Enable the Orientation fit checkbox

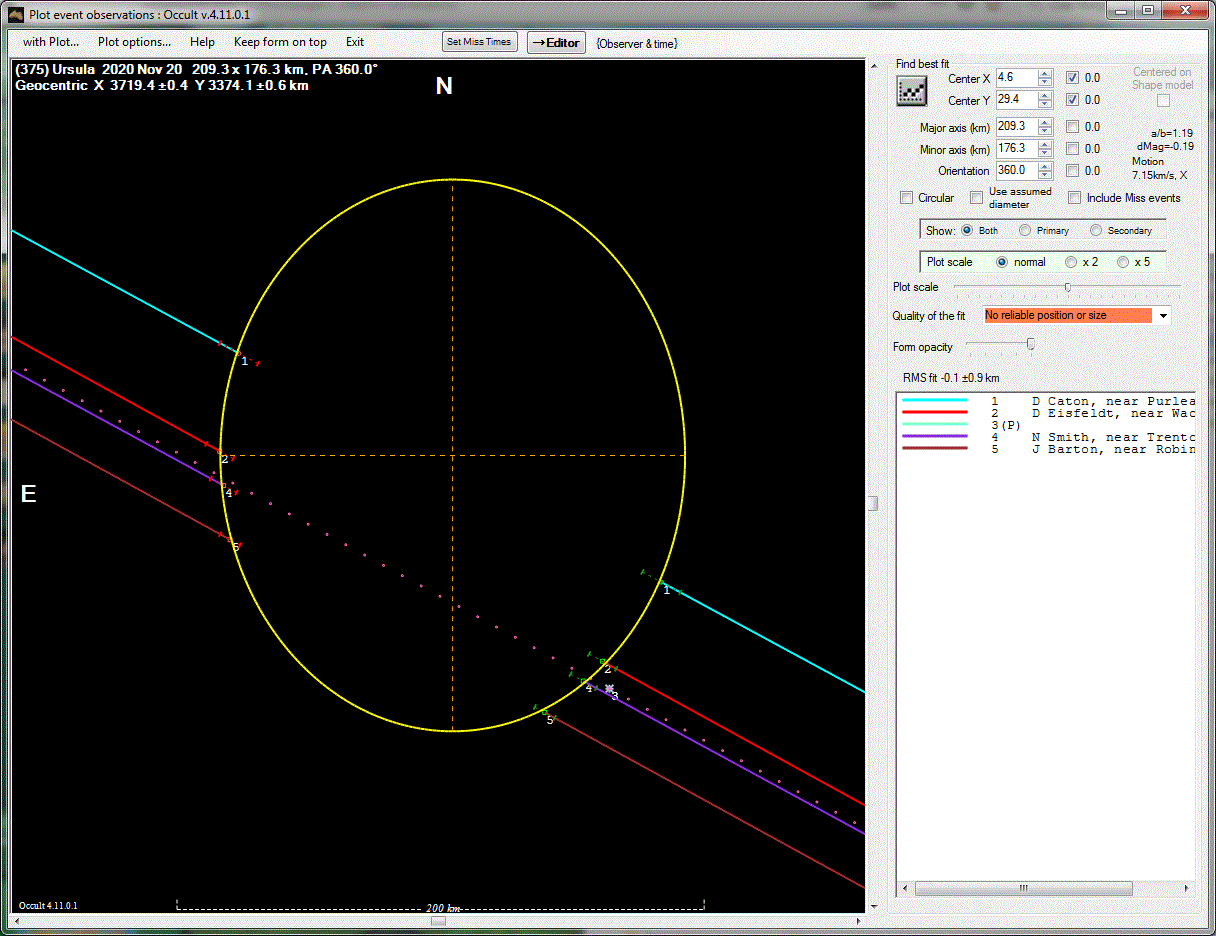pos(1072,171)
